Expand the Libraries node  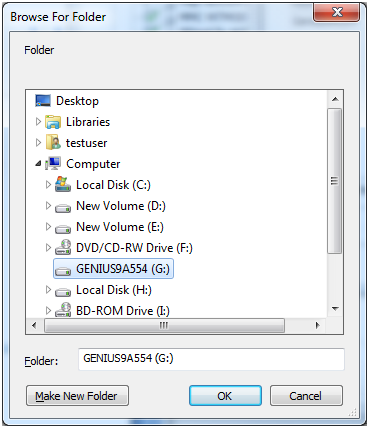pos(38,122)
